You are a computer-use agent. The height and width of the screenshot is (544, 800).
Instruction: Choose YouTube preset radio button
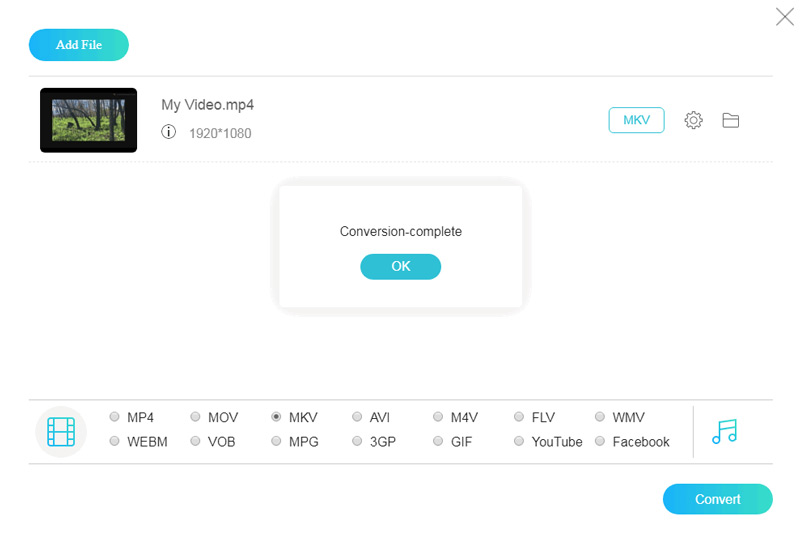coord(519,441)
